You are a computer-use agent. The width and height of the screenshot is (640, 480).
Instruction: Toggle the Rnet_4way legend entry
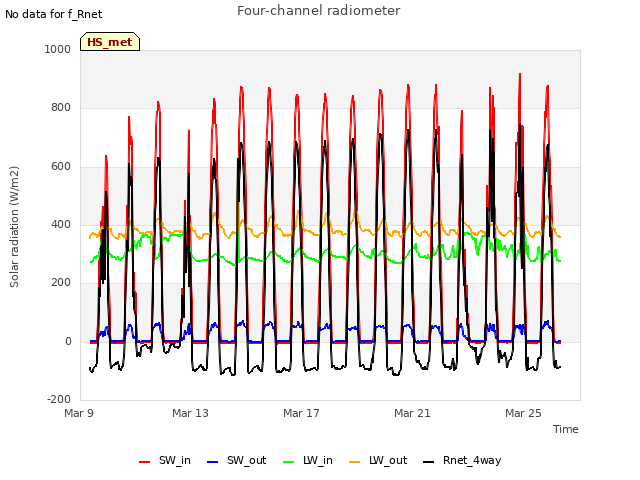(462, 460)
